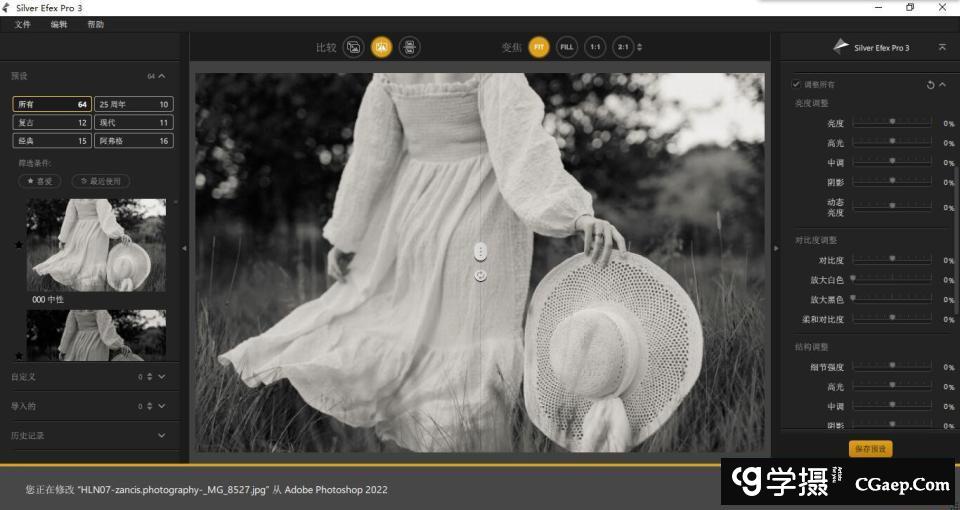Collapse the 预设 presets section chevron
The height and width of the screenshot is (510, 960).
pos(162,76)
